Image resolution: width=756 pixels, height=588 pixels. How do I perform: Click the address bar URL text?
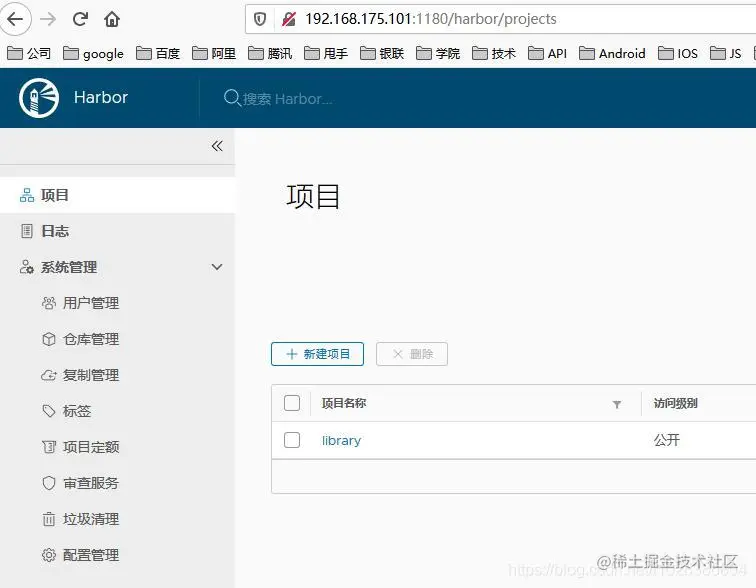point(431,19)
